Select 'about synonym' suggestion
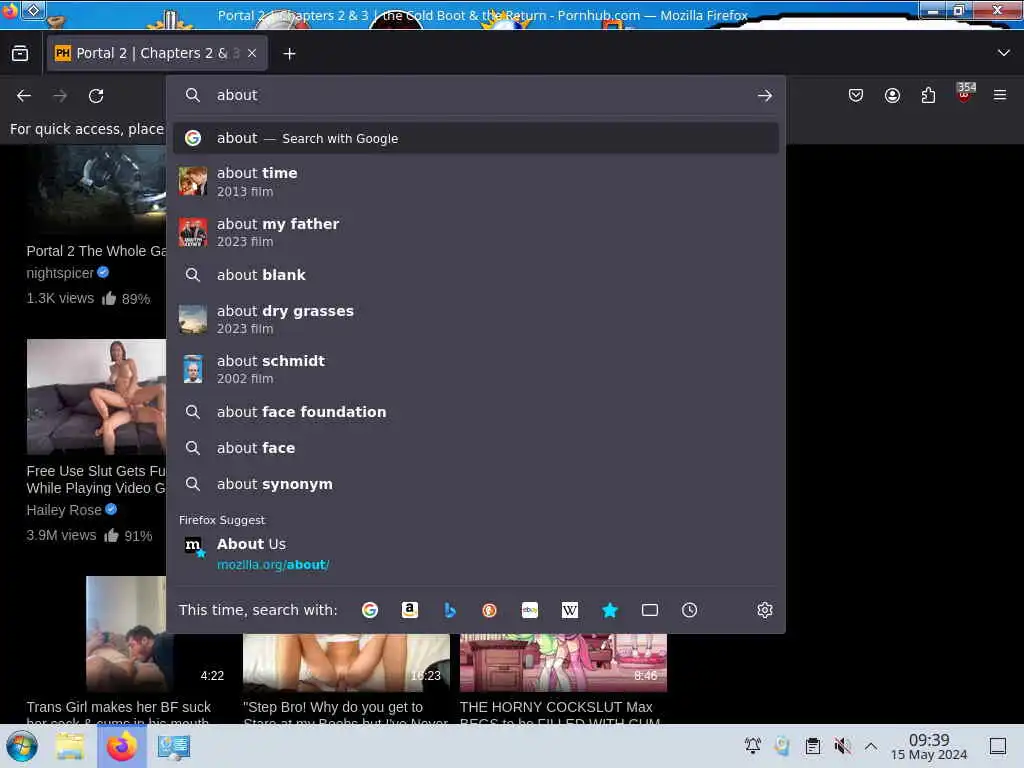This screenshot has width=1024, height=768. [x=475, y=484]
